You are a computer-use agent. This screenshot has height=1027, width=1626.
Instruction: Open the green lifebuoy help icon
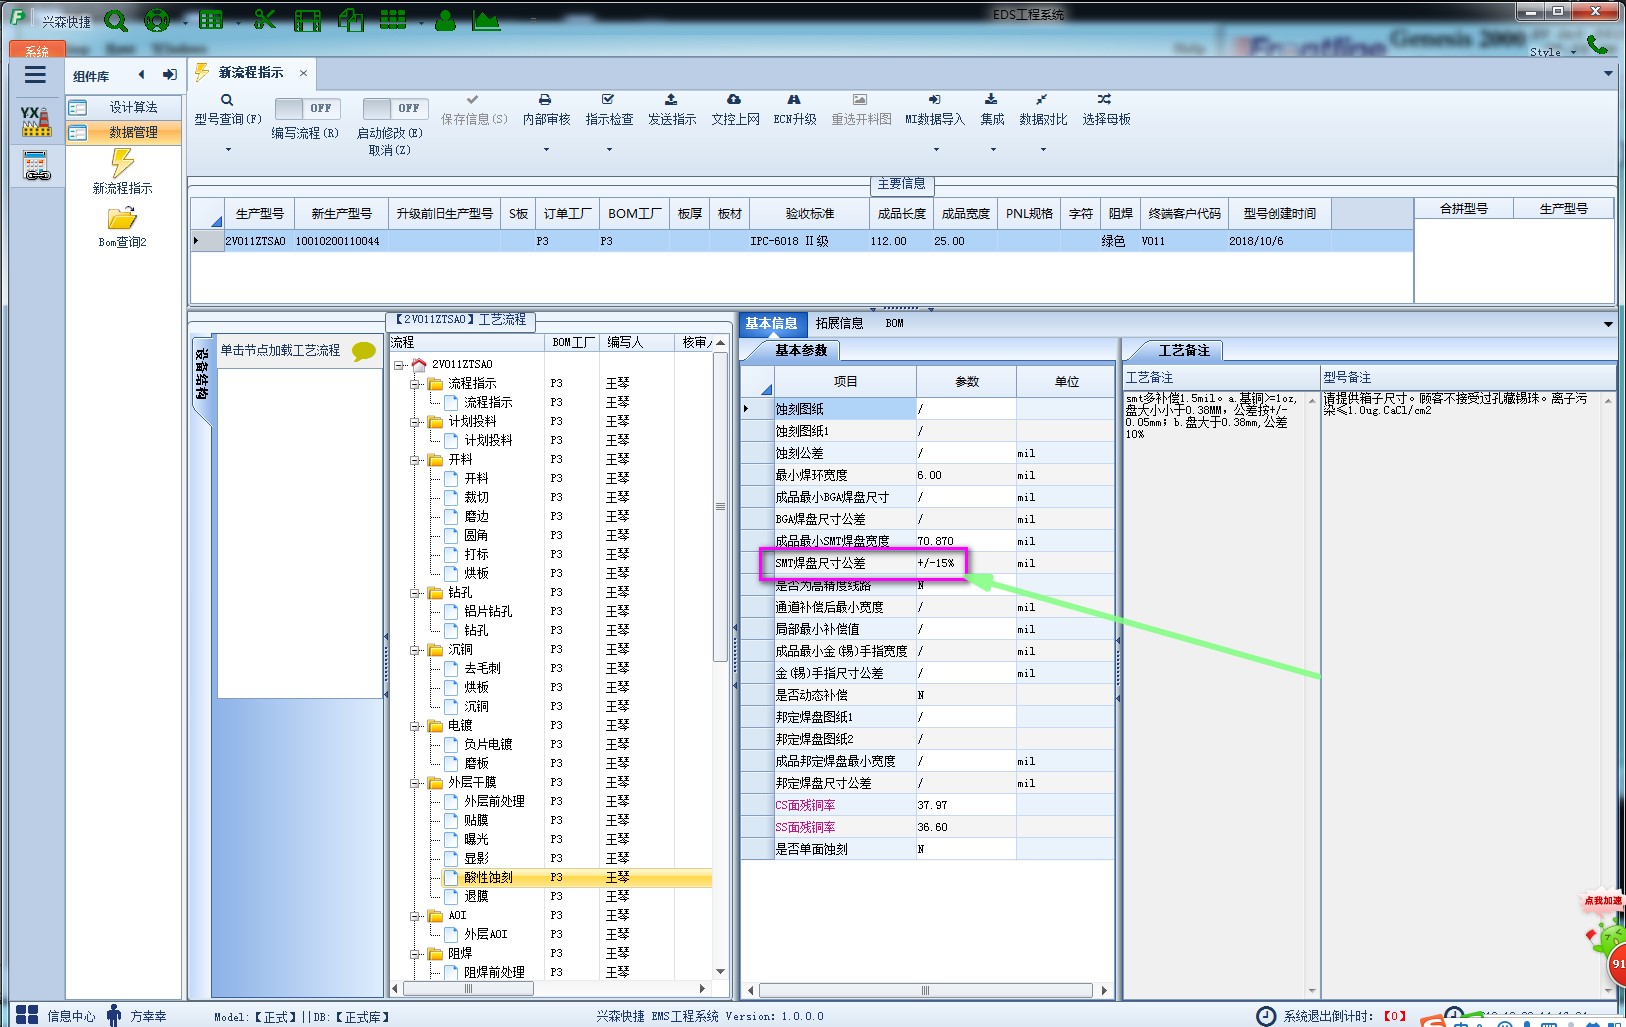157,20
